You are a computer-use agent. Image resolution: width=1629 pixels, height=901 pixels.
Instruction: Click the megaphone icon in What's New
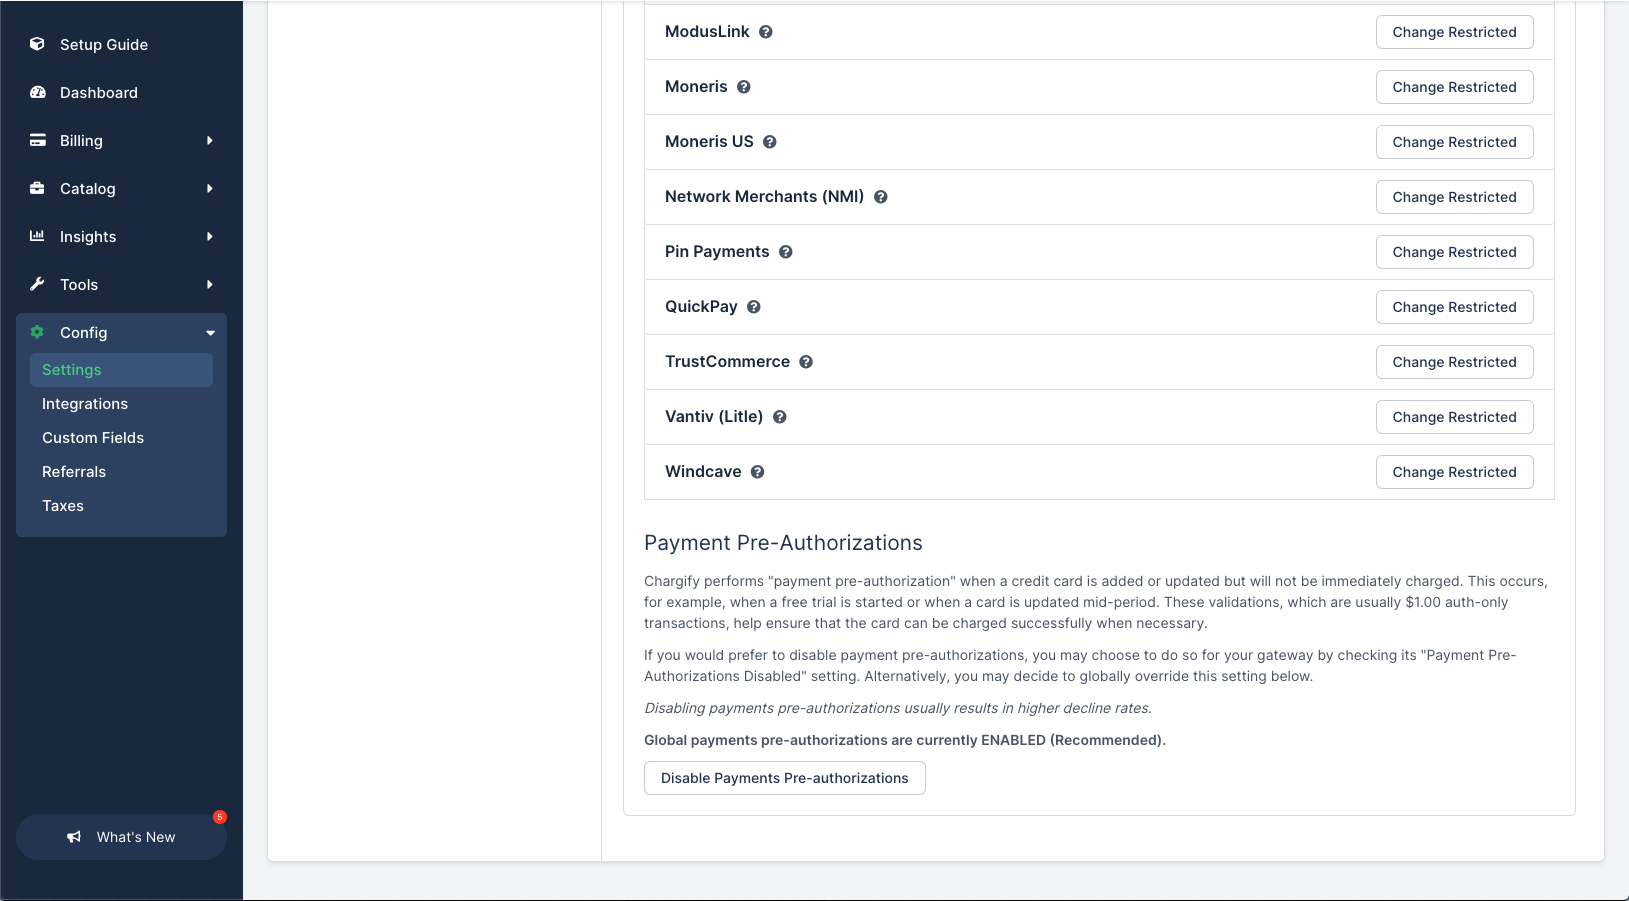[x=74, y=837]
